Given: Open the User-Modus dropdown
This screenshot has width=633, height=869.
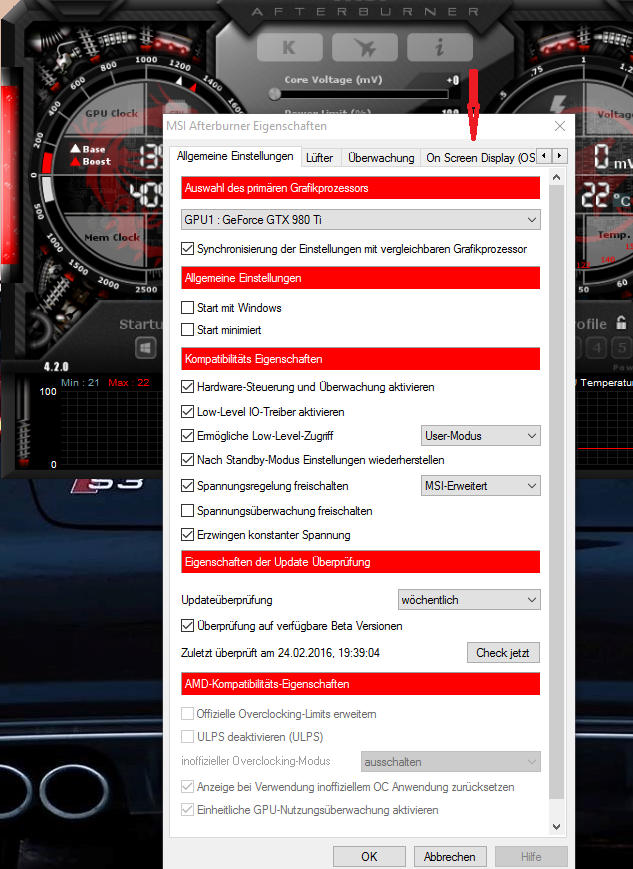Looking at the screenshot, I should (481, 436).
